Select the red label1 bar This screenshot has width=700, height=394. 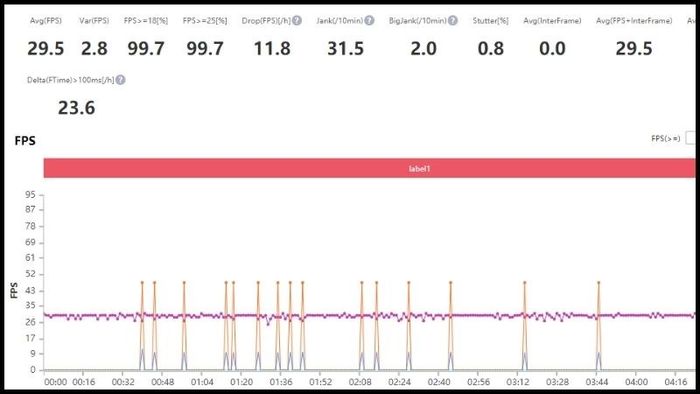pos(369,168)
